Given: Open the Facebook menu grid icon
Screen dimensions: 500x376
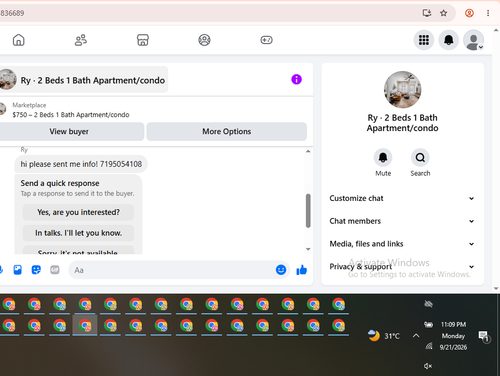Looking at the screenshot, I should (424, 40).
